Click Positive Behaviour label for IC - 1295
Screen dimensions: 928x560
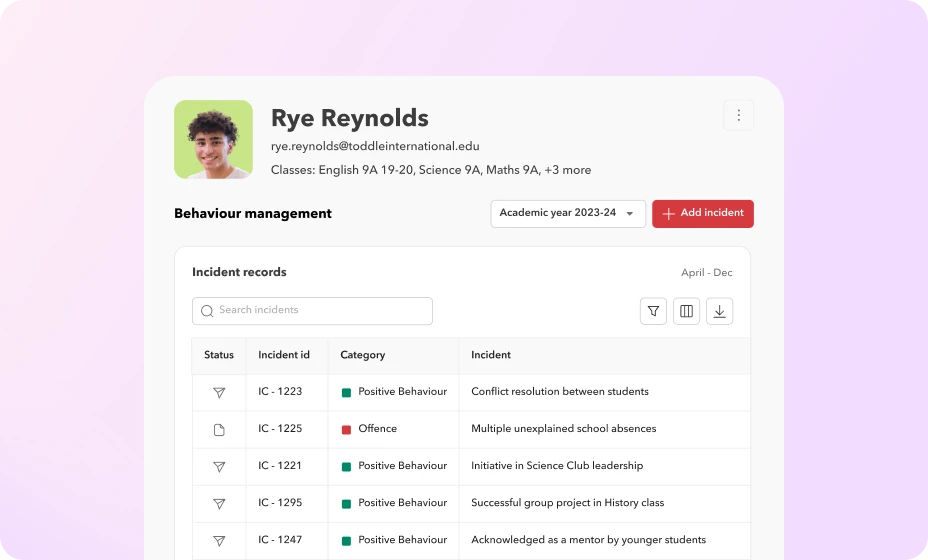coord(402,502)
